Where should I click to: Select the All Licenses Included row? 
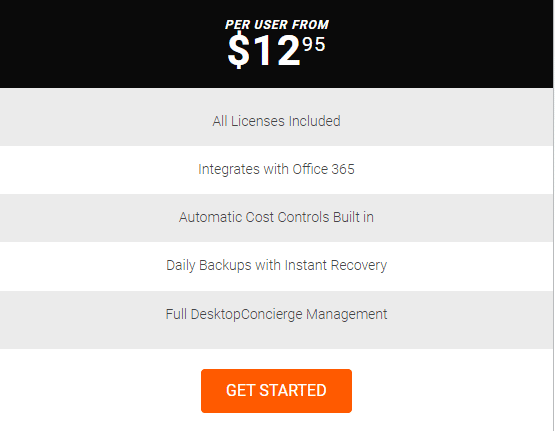(276, 117)
